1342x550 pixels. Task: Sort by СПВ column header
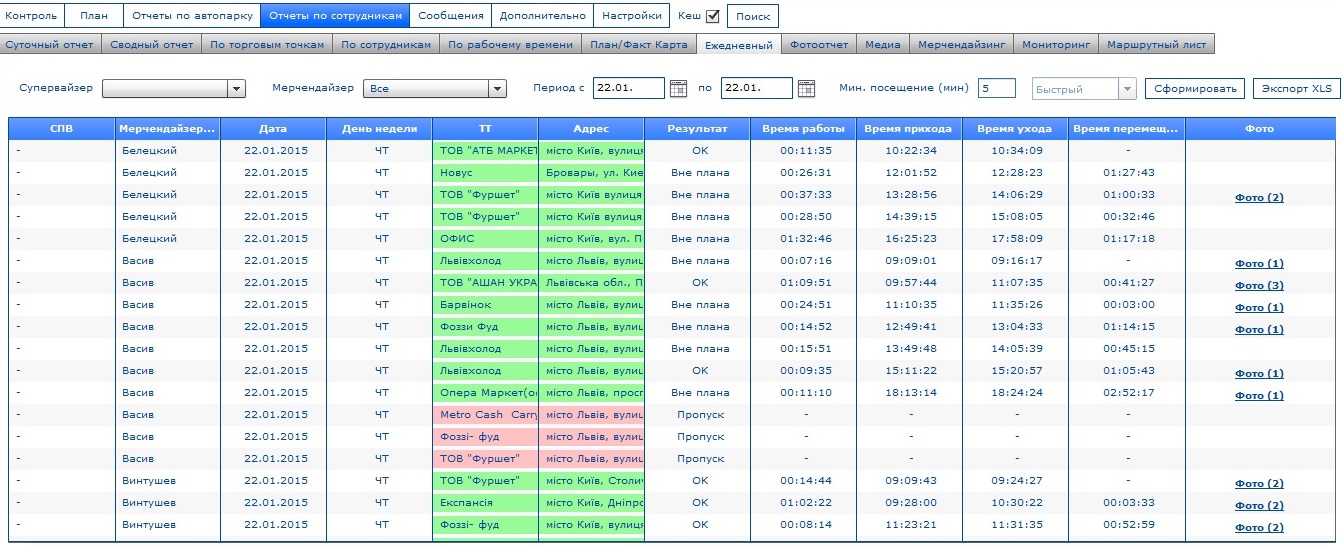pyautogui.click(x=61, y=129)
